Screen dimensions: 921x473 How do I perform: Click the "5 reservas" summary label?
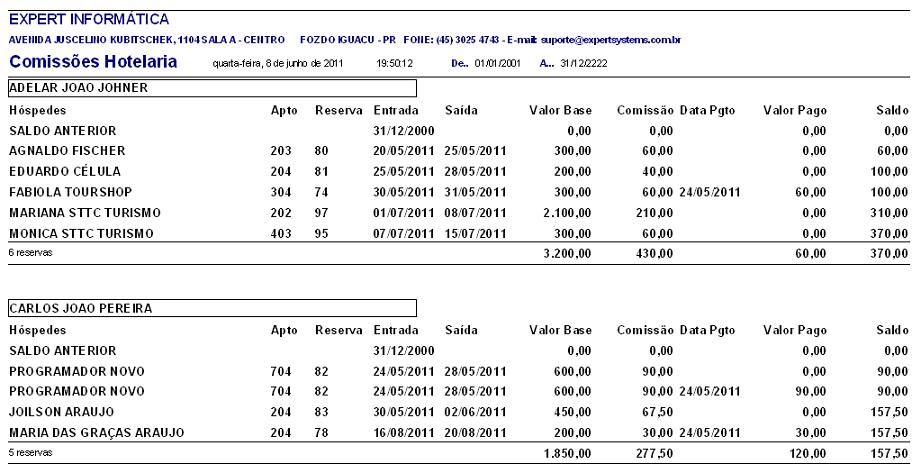(28, 453)
